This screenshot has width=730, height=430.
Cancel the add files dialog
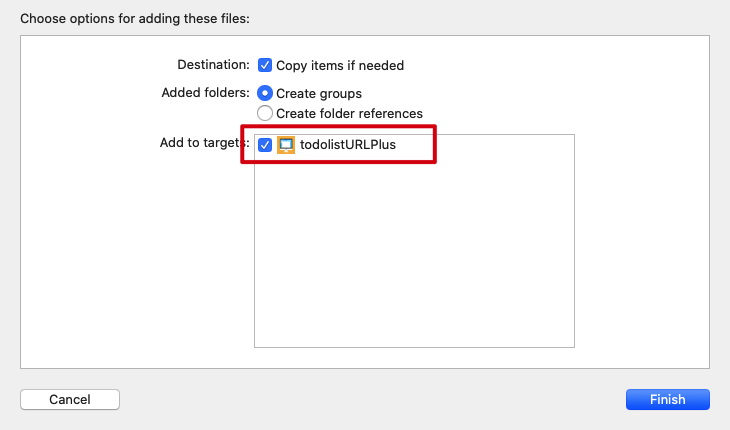[x=70, y=399]
